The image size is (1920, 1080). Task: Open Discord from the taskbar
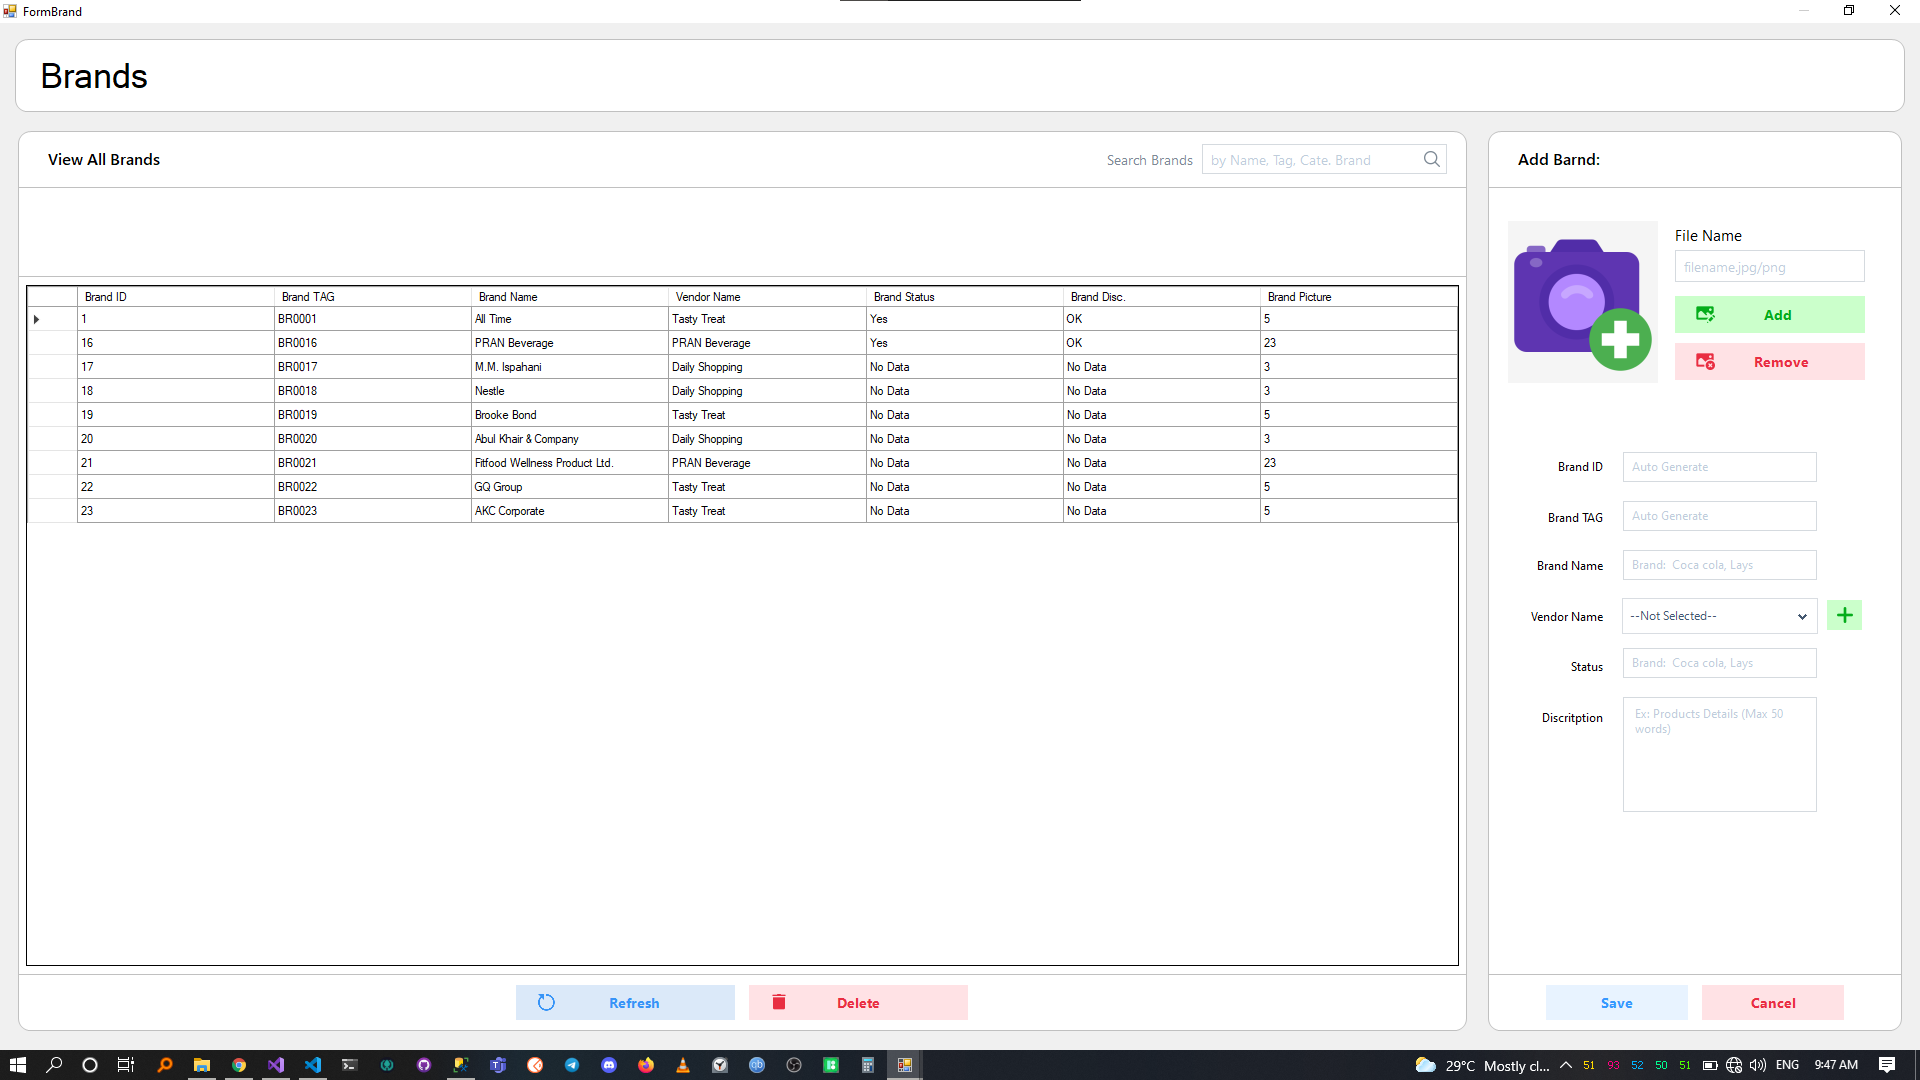(x=609, y=1065)
